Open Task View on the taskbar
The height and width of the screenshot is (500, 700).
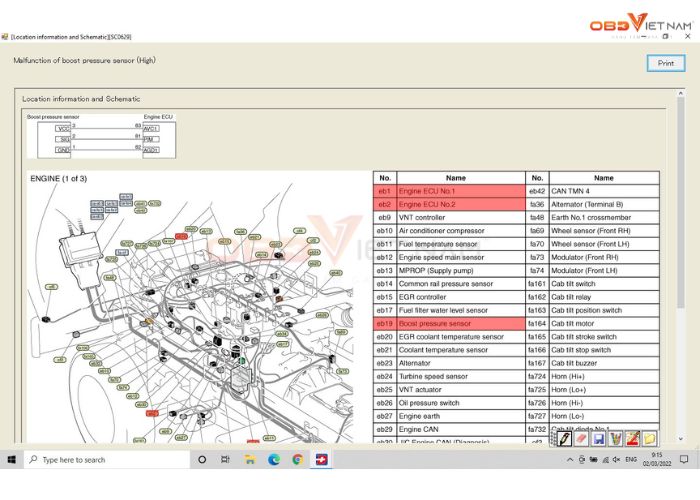[225, 459]
